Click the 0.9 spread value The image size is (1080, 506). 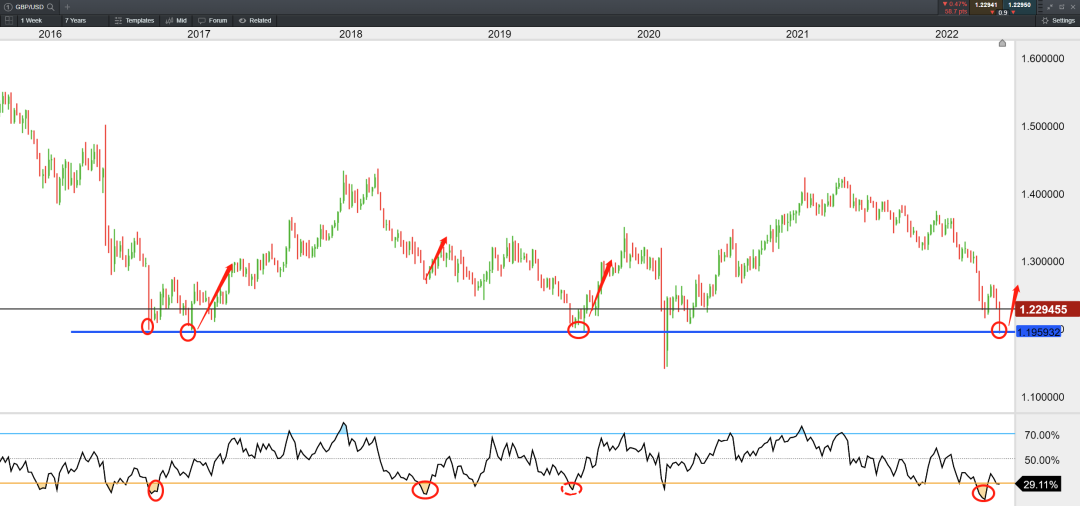1003,12
